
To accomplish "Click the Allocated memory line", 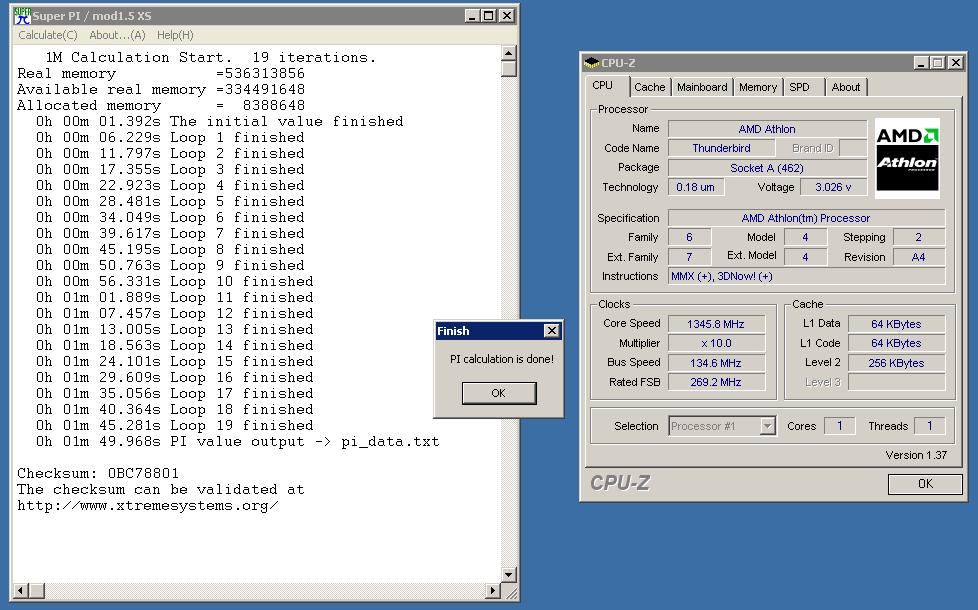I will point(161,105).
